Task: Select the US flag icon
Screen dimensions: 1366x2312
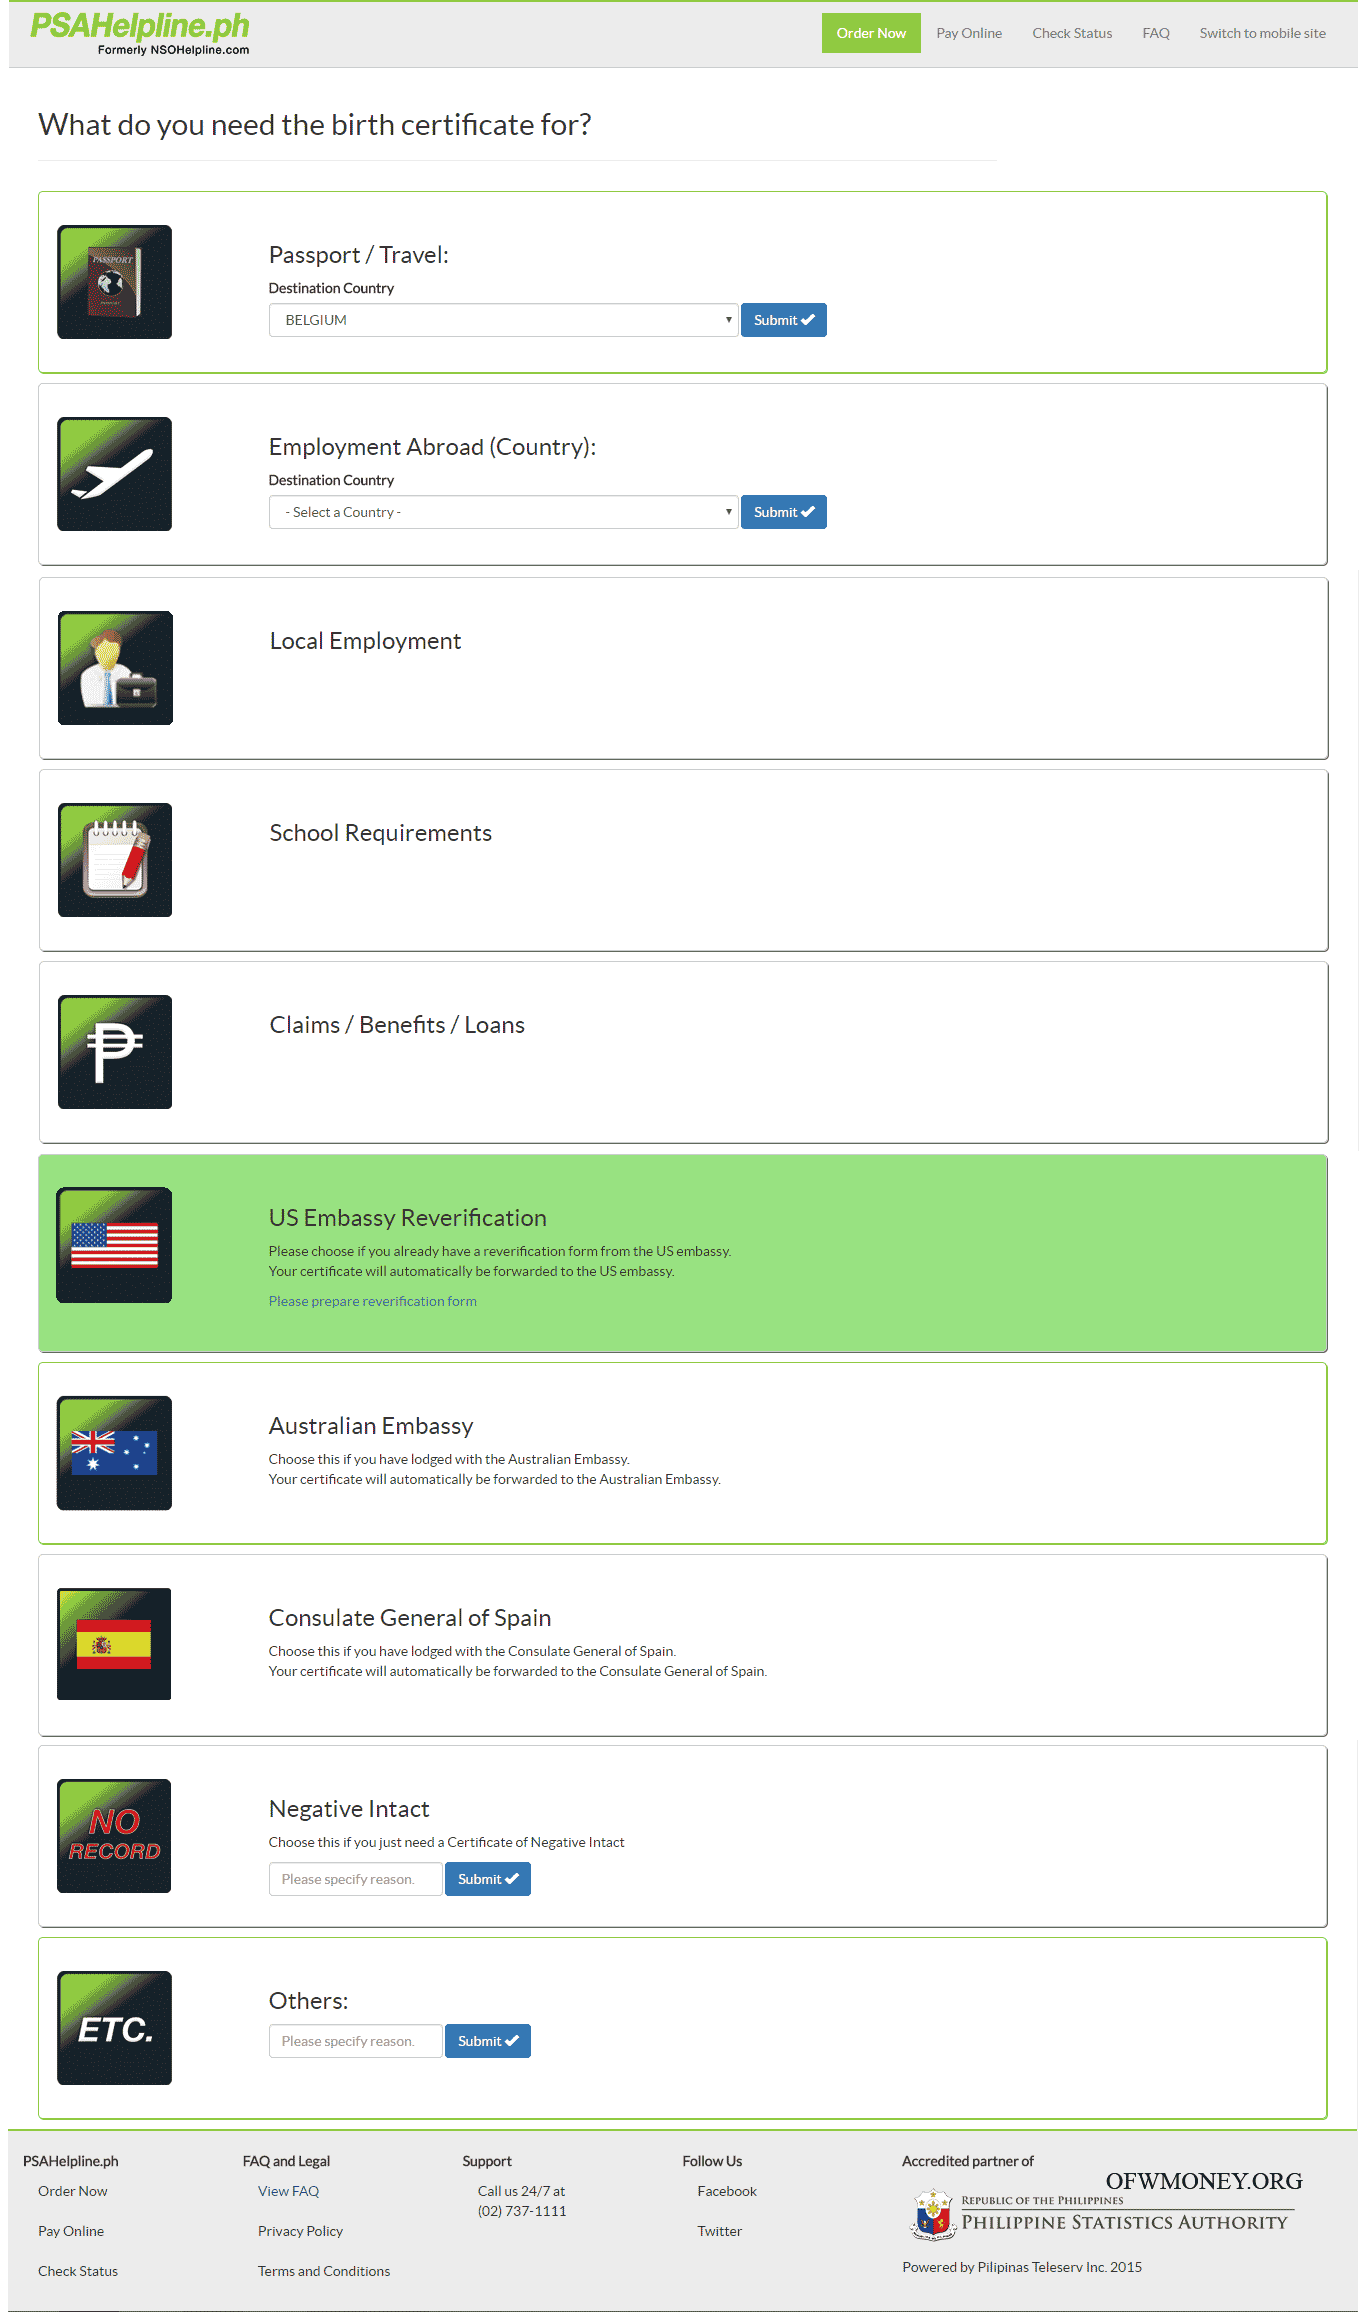Action: pyautogui.click(x=114, y=1245)
